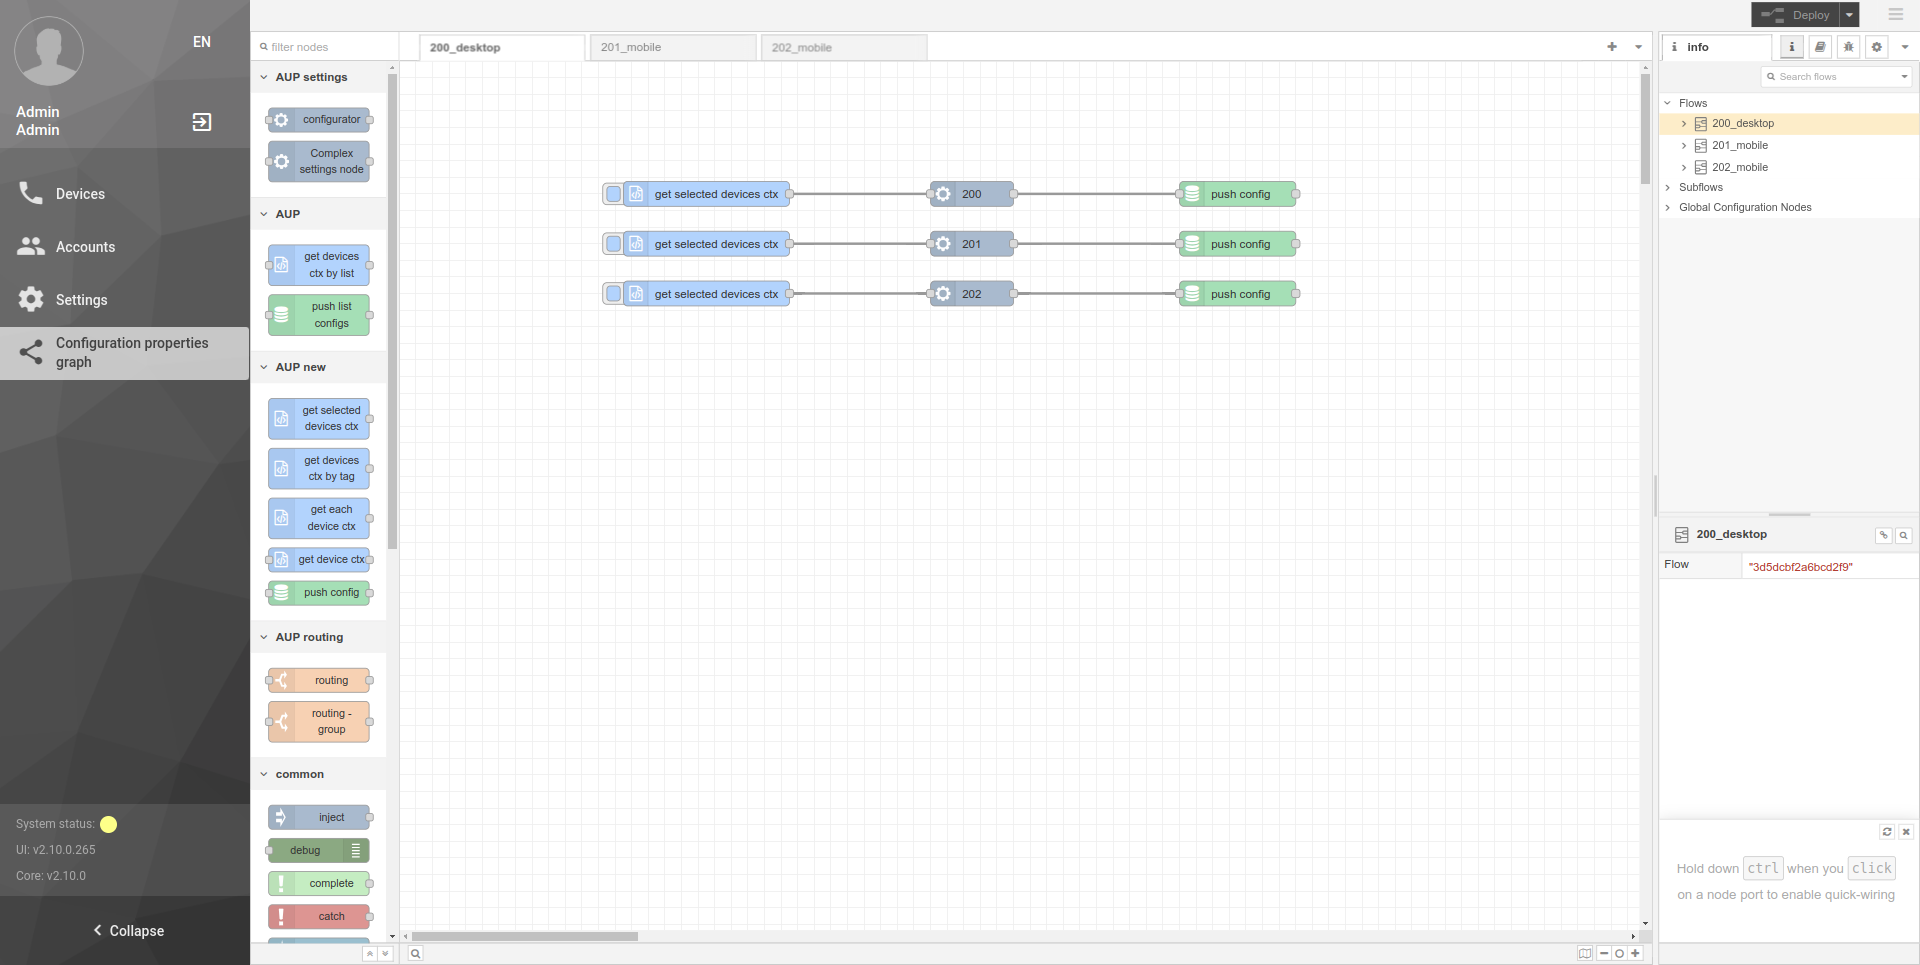Add a new flow with plus icon

click(x=1612, y=47)
